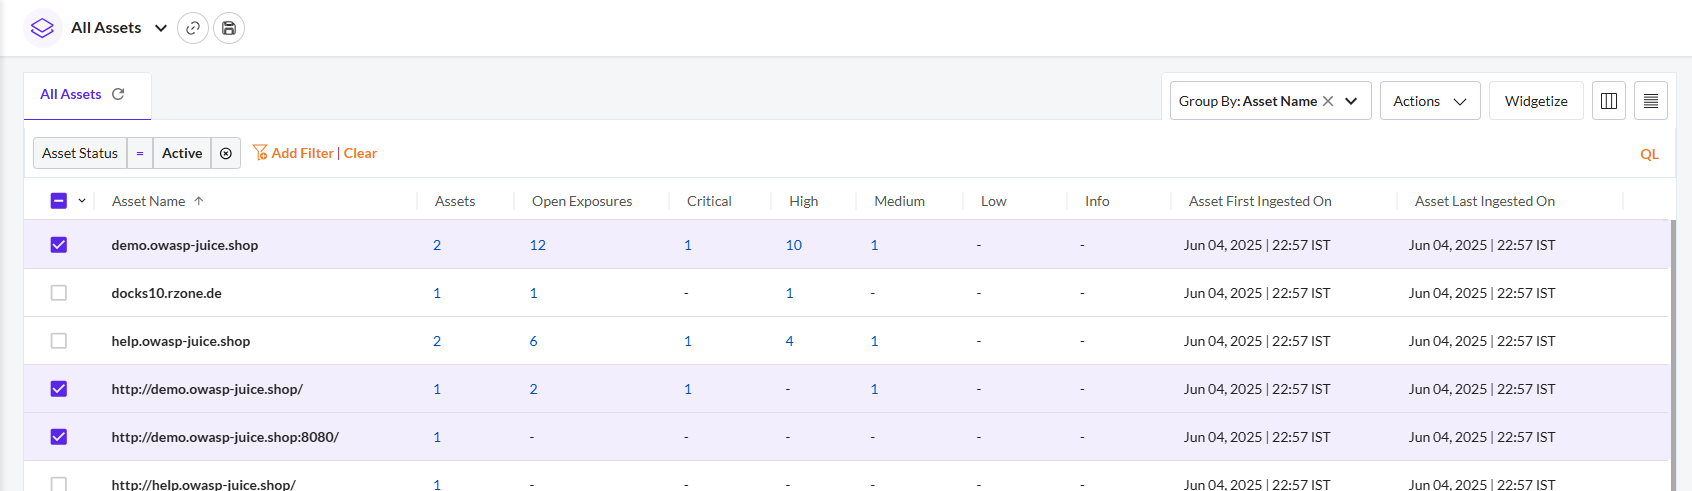Click Add Filter link
Screen dimensions: 1692x491
coord(302,153)
